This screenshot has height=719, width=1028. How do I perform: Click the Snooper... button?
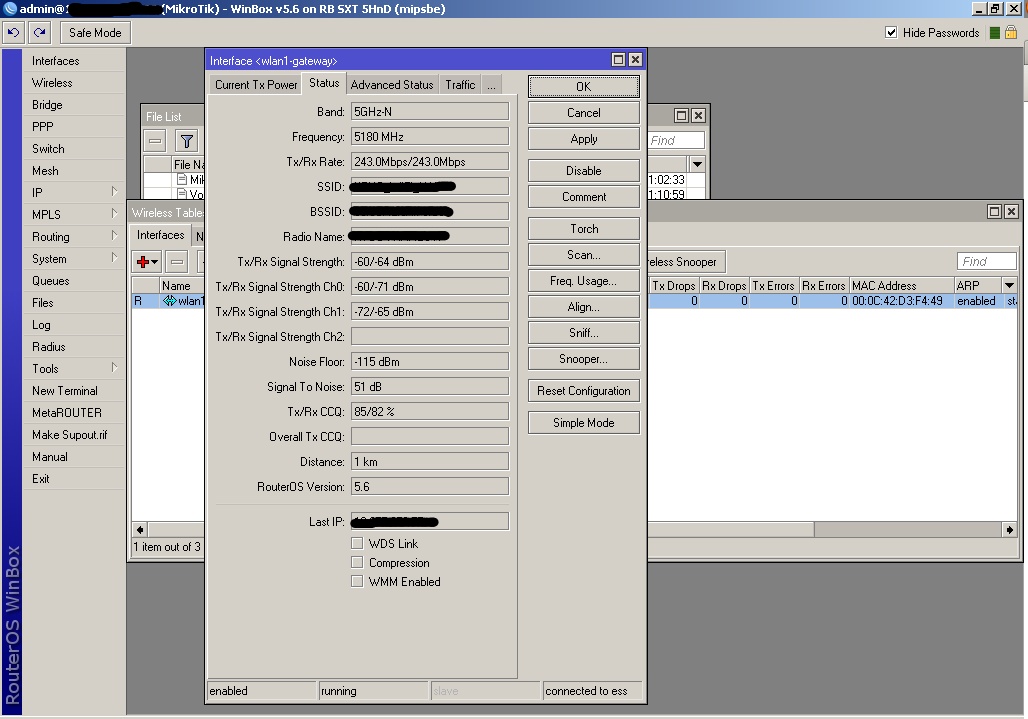[x=583, y=359]
